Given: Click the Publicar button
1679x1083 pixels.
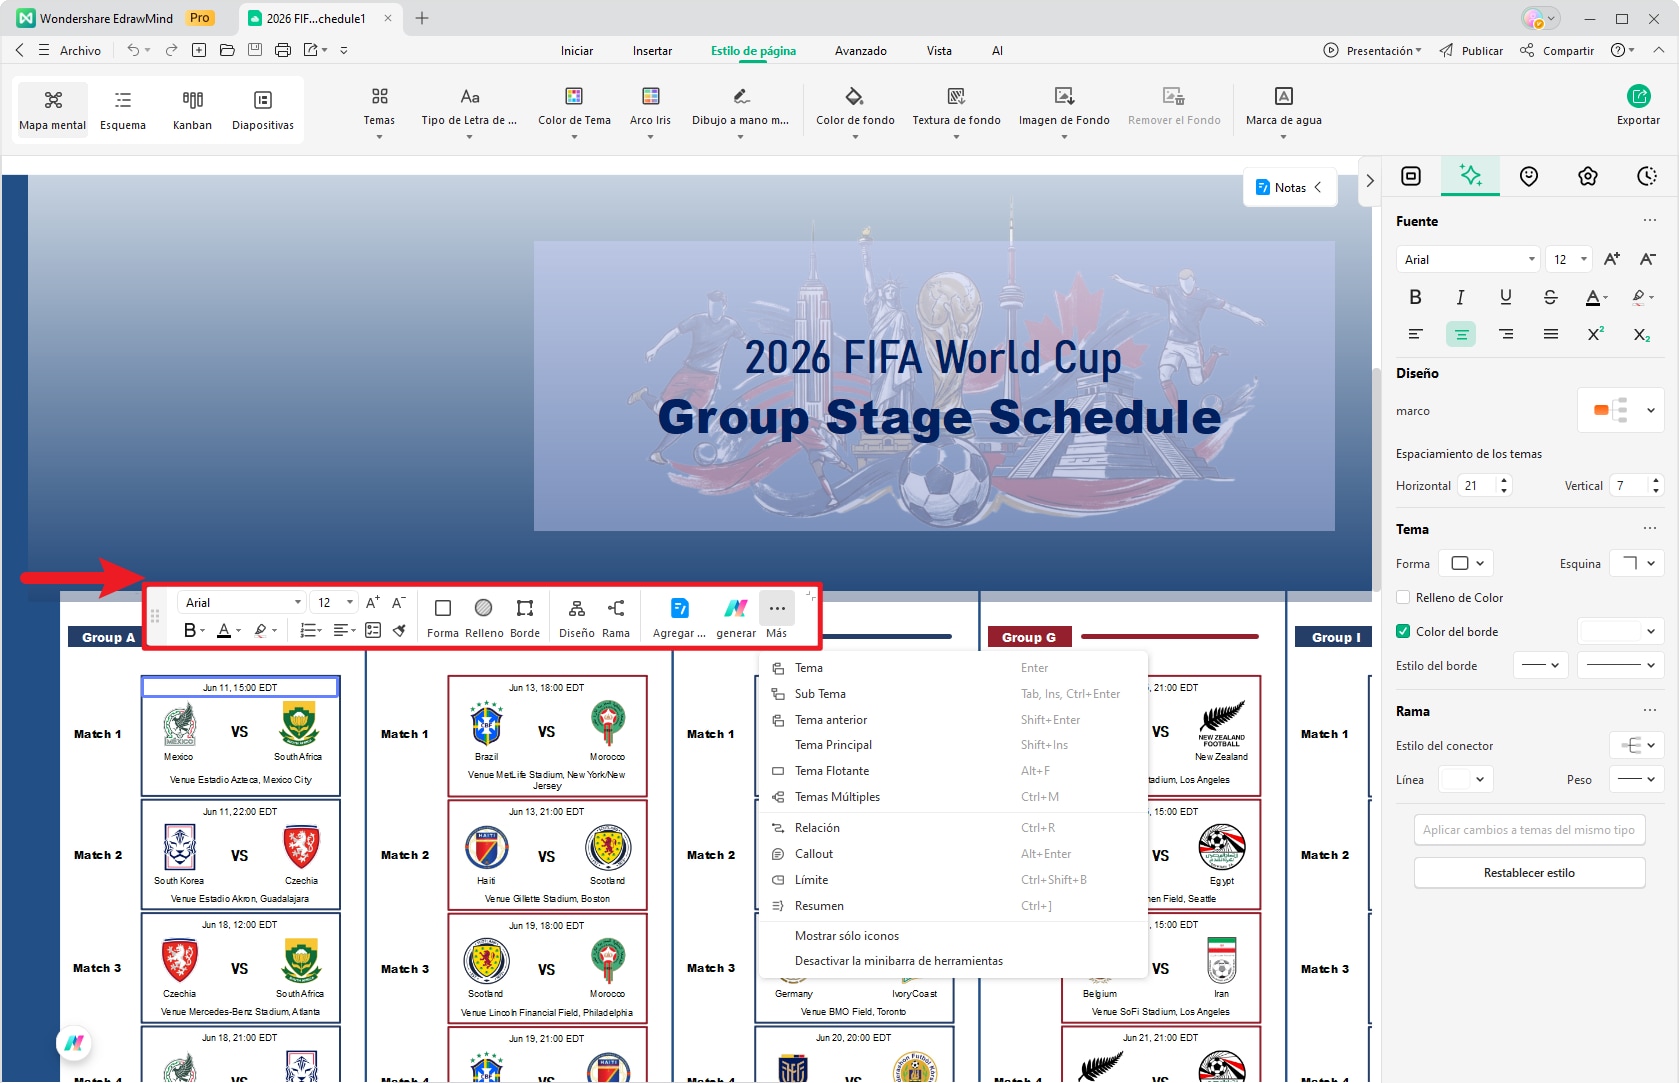Looking at the screenshot, I should point(1471,51).
